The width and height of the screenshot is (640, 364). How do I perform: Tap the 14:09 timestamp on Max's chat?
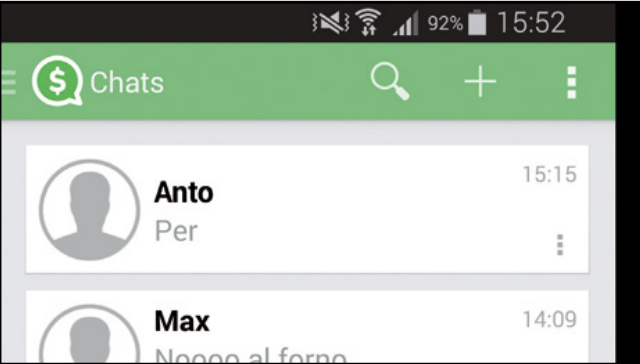(x=550, y=320)
